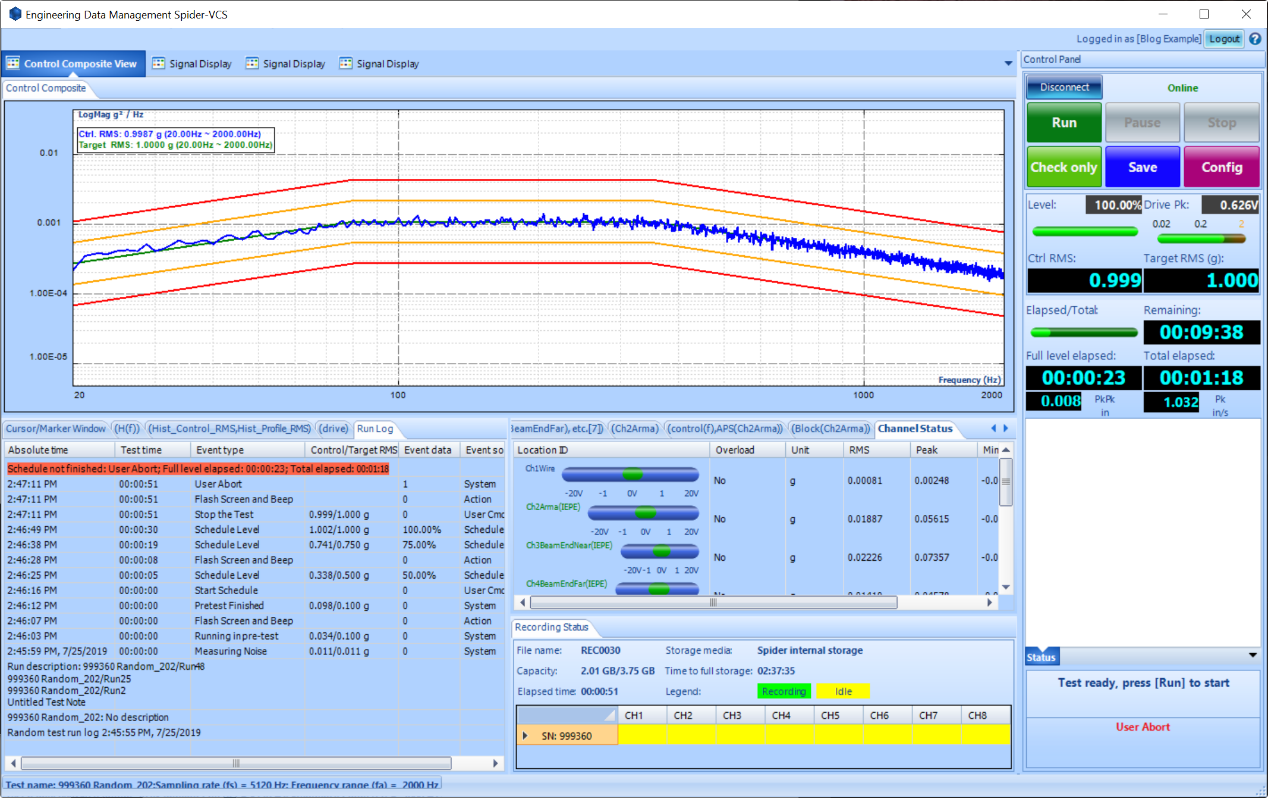
Task: Click the Storage media Spider internal storage text
Action: (x=809, y=650)
